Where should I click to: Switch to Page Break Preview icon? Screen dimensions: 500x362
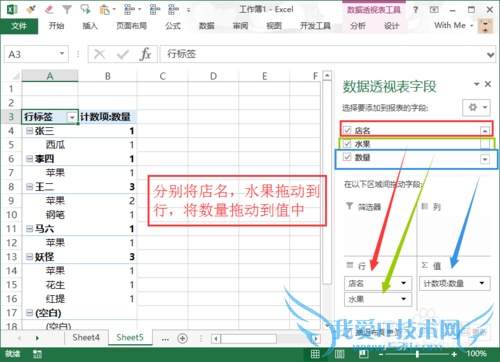coord(363,354)
